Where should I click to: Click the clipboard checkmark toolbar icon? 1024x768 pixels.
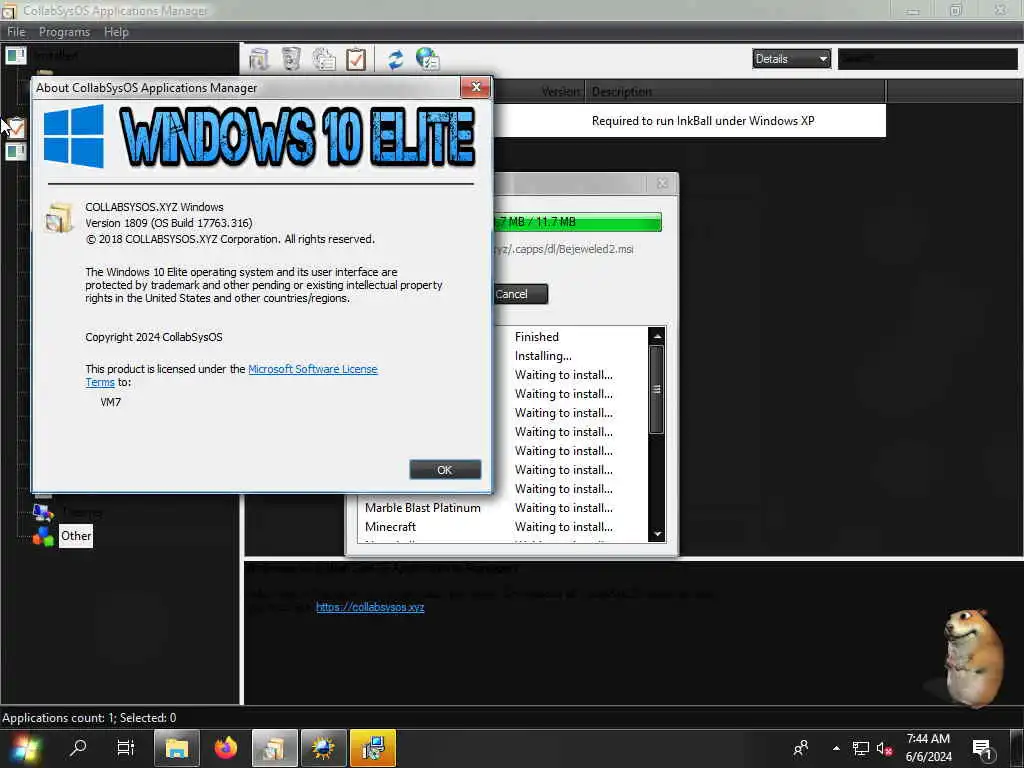356,59
